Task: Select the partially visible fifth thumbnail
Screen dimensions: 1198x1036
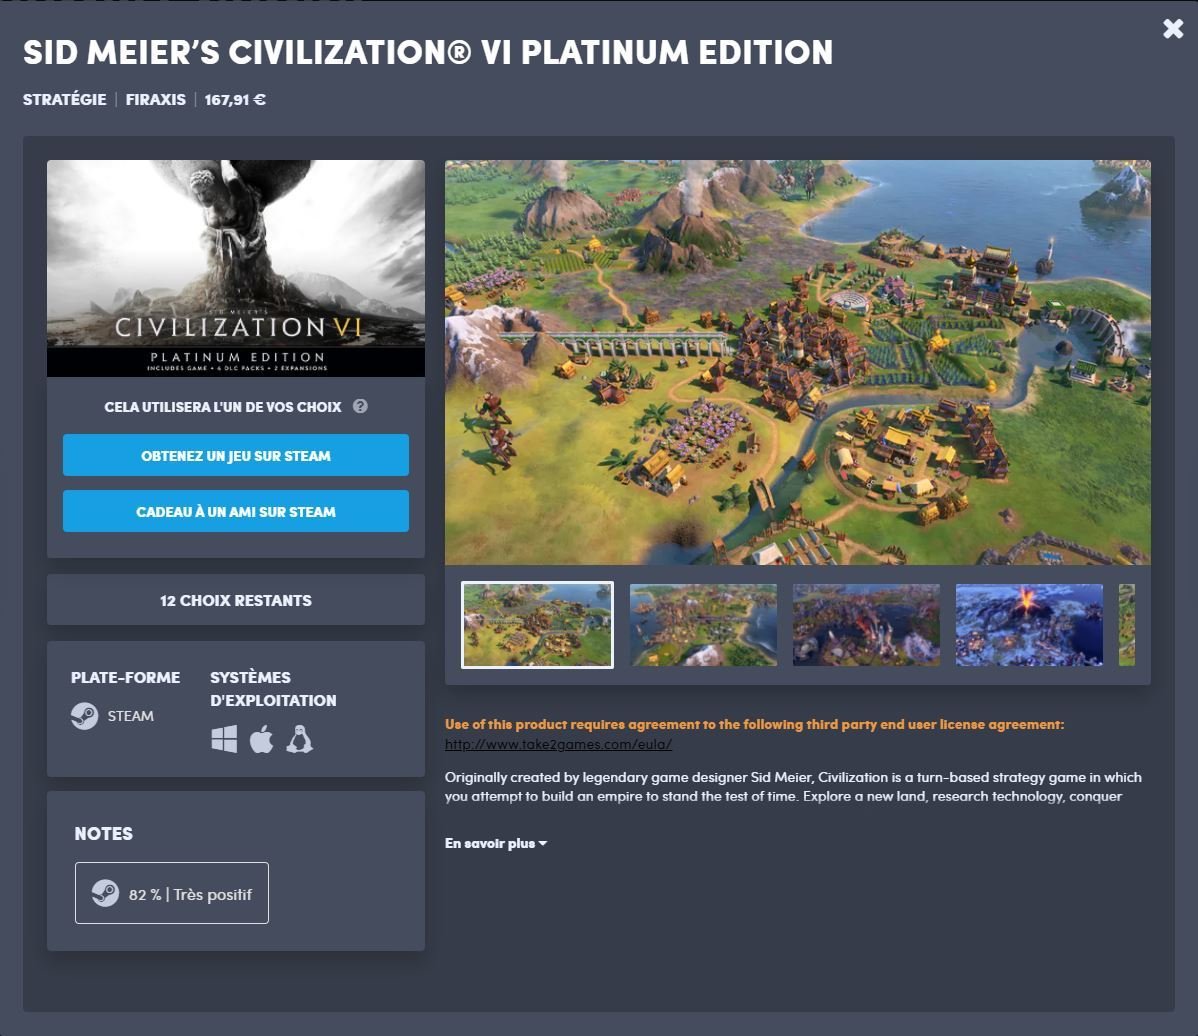Action: (1127, 625)
